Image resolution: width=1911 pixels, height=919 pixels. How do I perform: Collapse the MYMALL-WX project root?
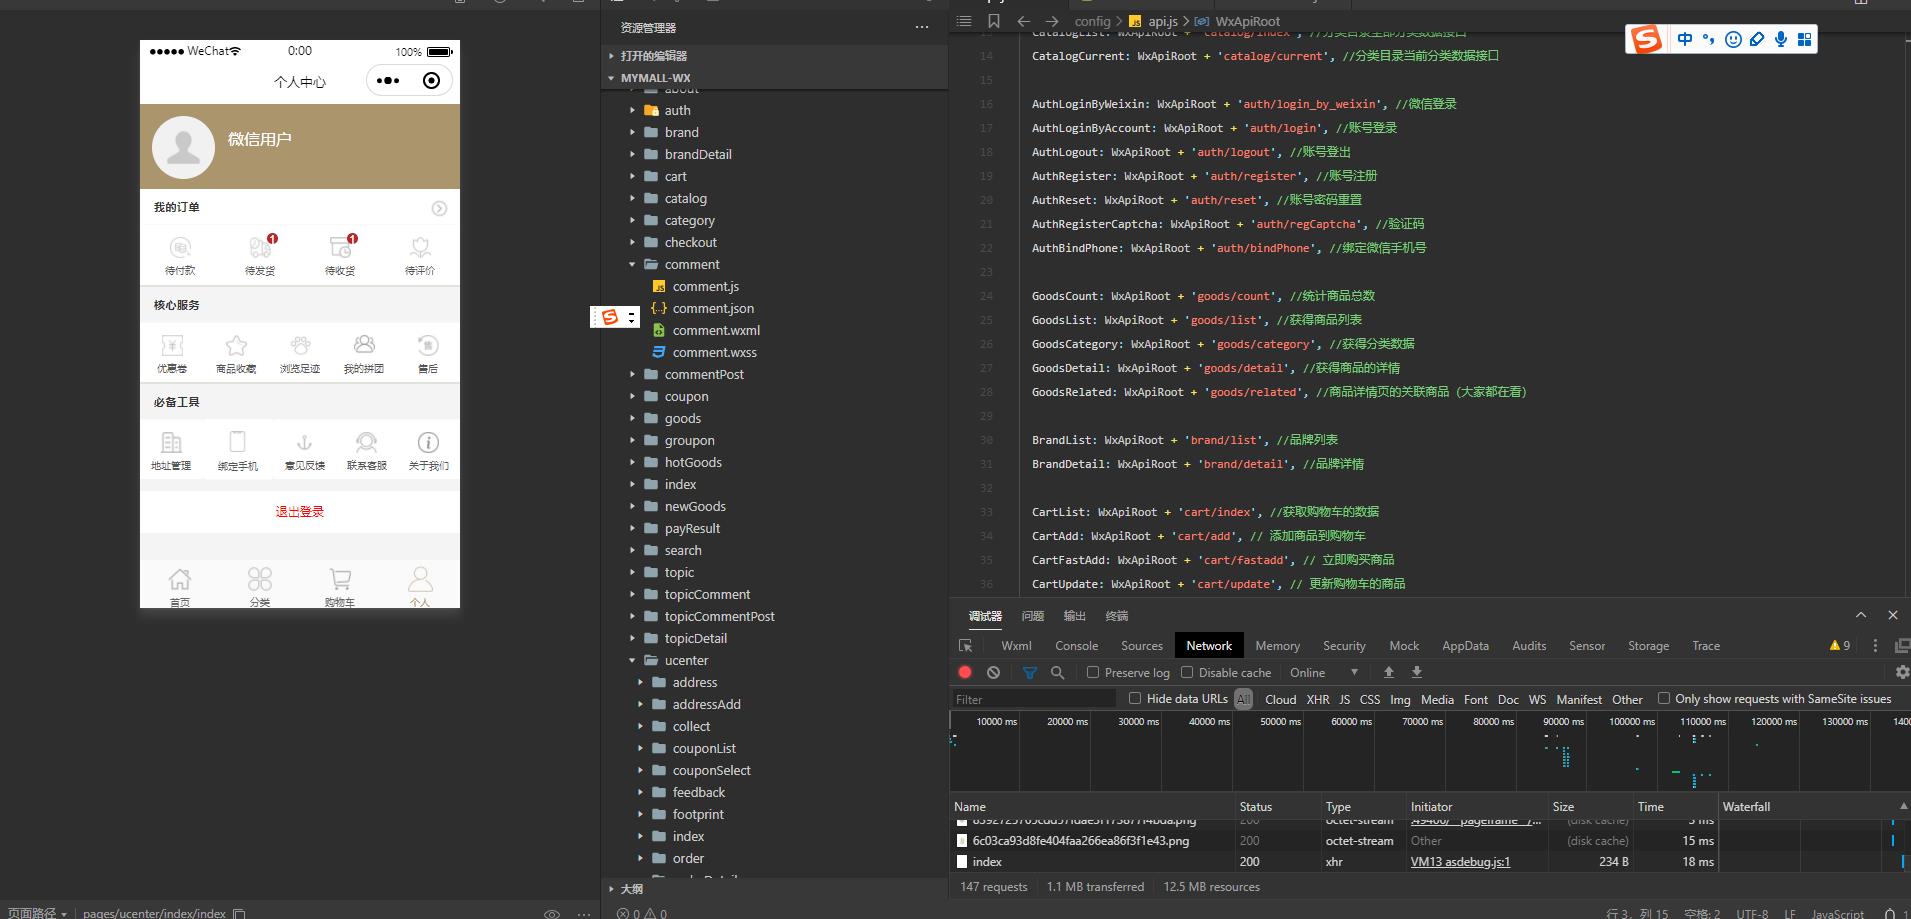[x=612, y=78]
